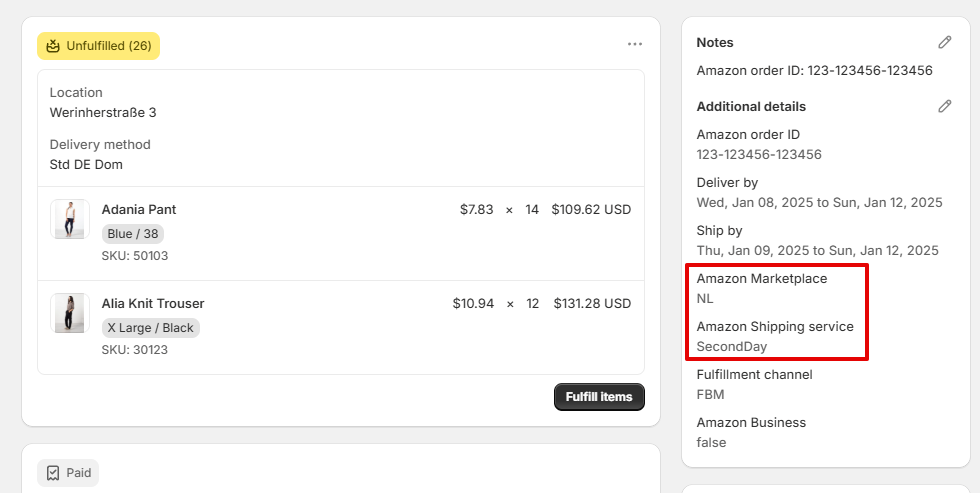
Task: Click the Ship by date range
Action: click(818, 251)
